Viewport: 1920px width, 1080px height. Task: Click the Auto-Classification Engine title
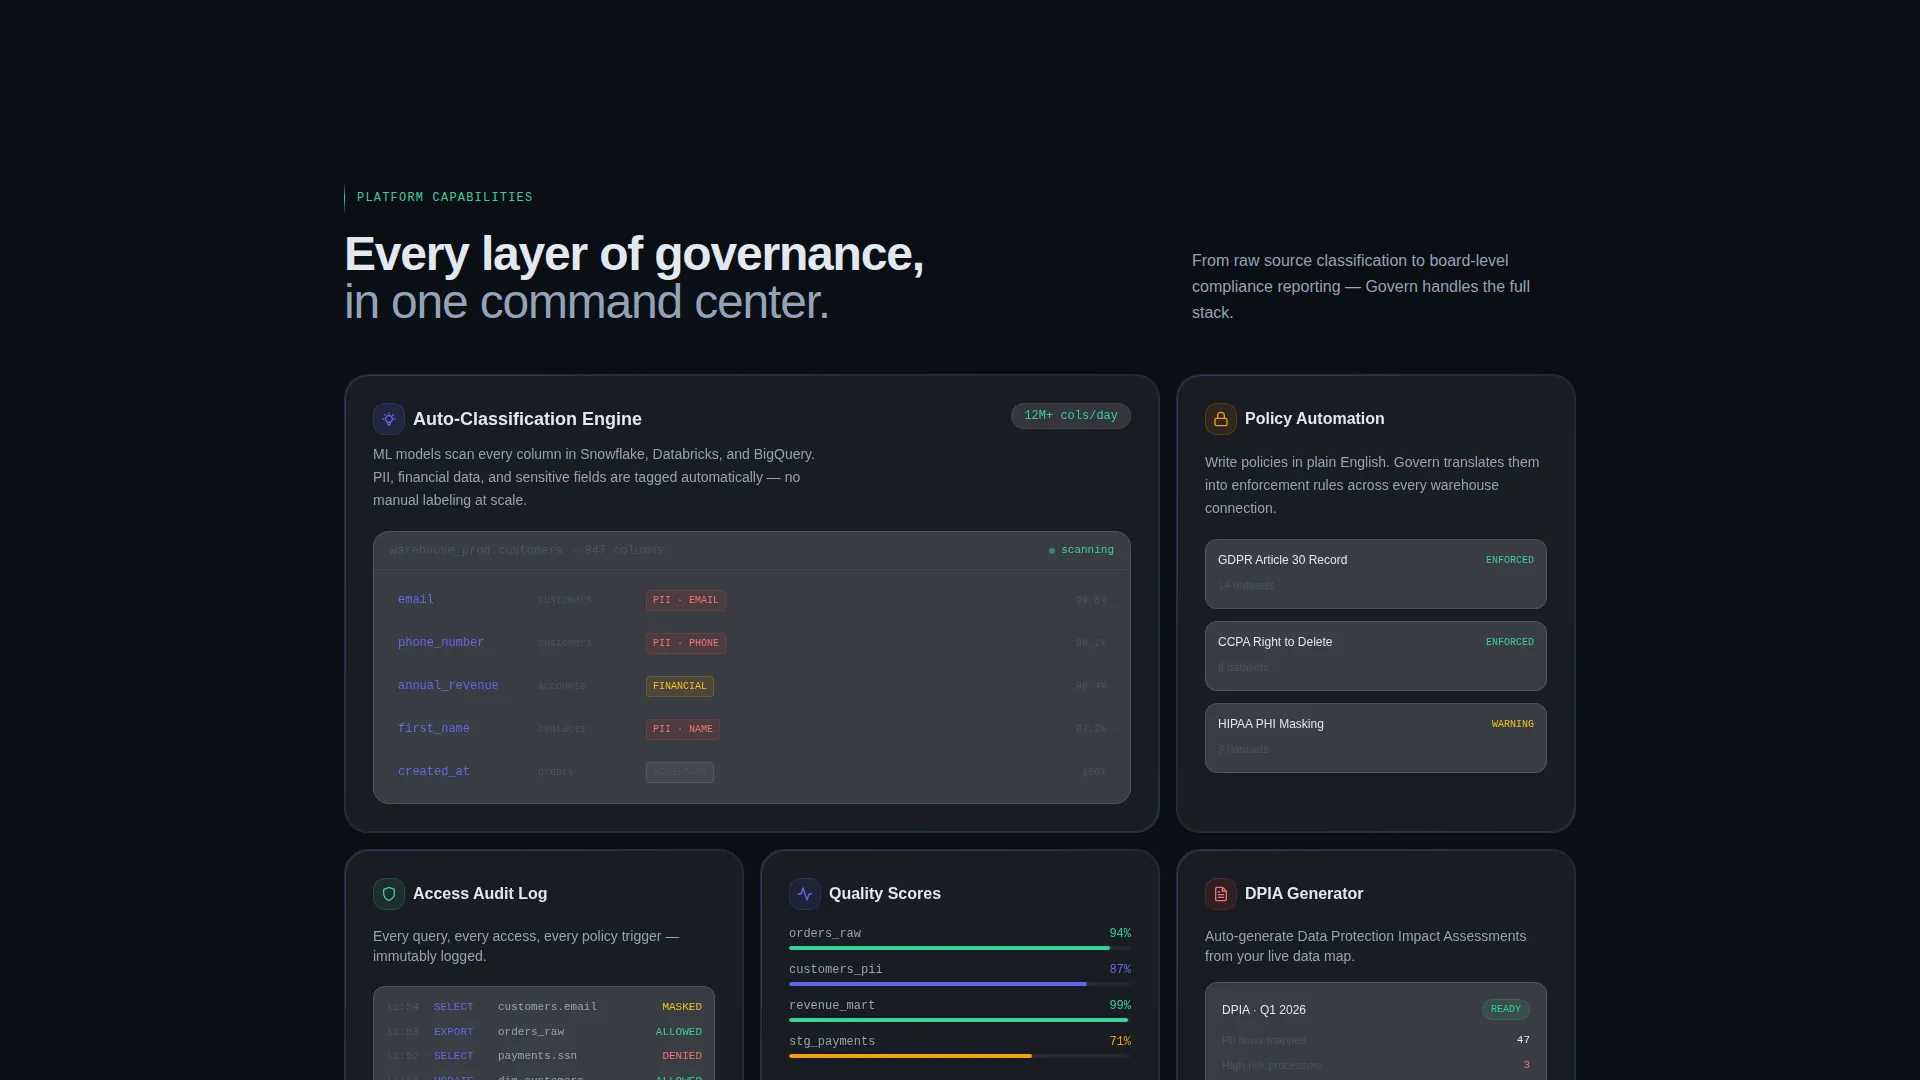pos(527,419)
